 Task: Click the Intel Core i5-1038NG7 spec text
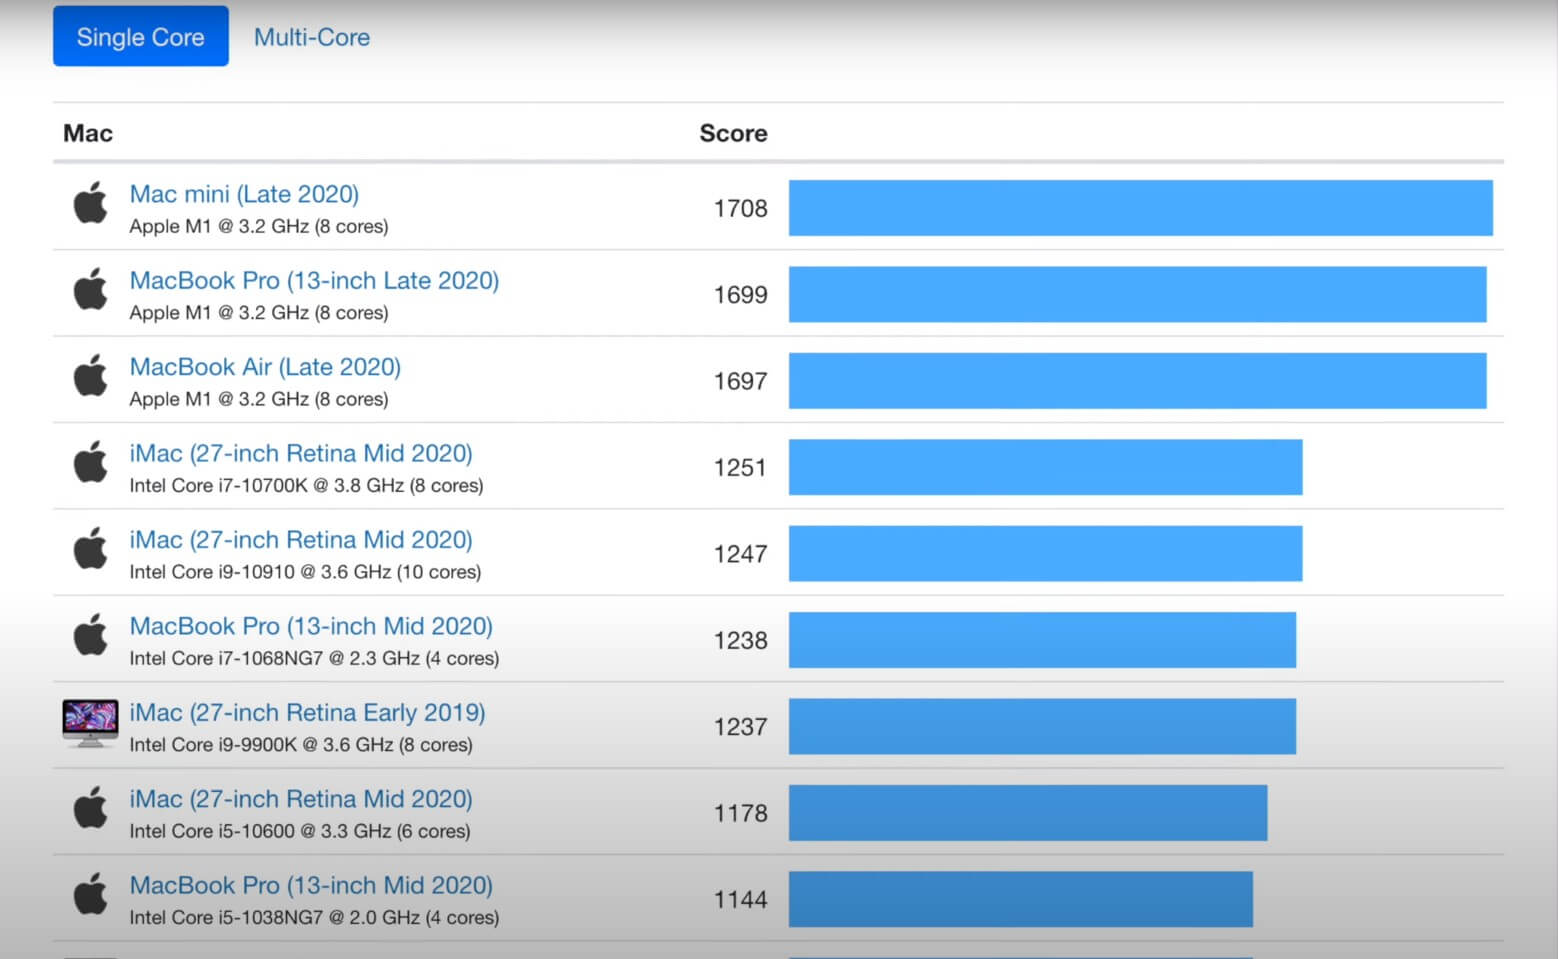pos(314,917)
